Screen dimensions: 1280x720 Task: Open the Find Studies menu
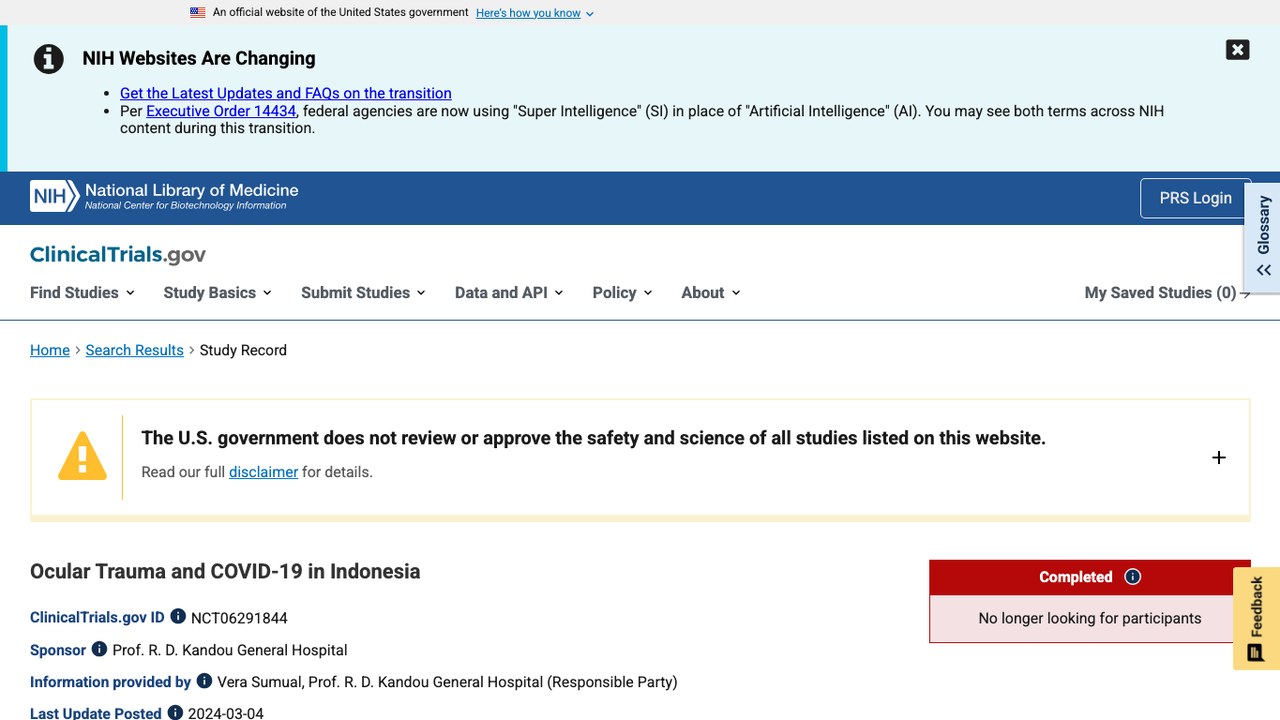click(x=82, y=292)
